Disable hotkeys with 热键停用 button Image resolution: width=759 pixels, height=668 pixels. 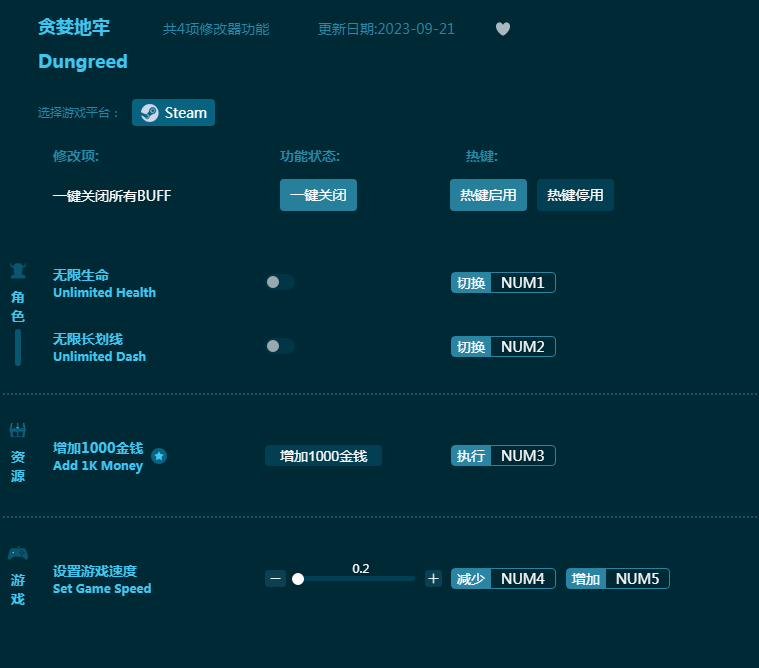click(575, 195)
